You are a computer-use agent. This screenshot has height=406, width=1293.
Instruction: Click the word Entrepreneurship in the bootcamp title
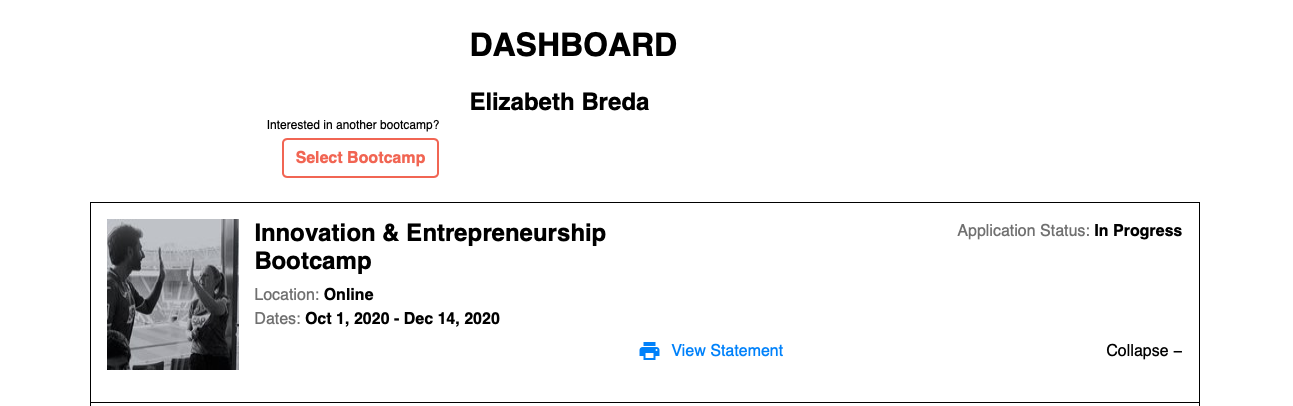(x=506, y=233)
